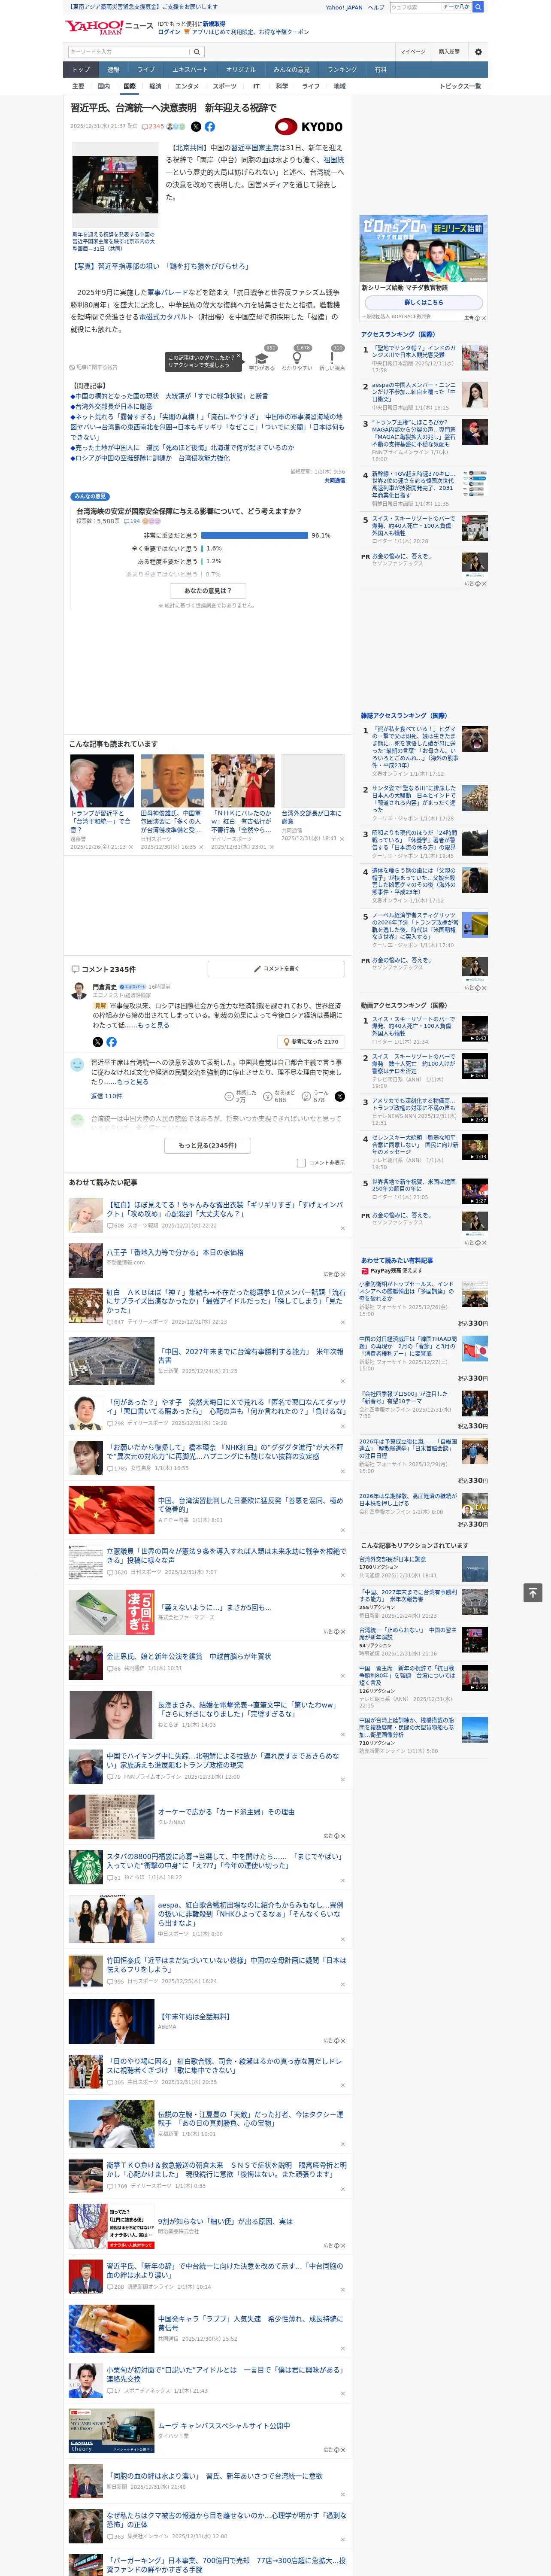
Task: Expand replies 返信 110件
Action: (x=106, y=1097)
